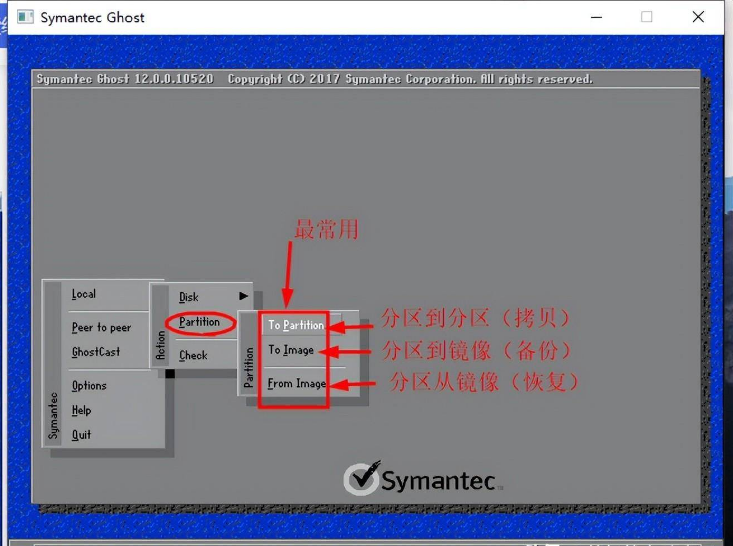
Task: Choose To Image backup option
Action: coord(291,350)
